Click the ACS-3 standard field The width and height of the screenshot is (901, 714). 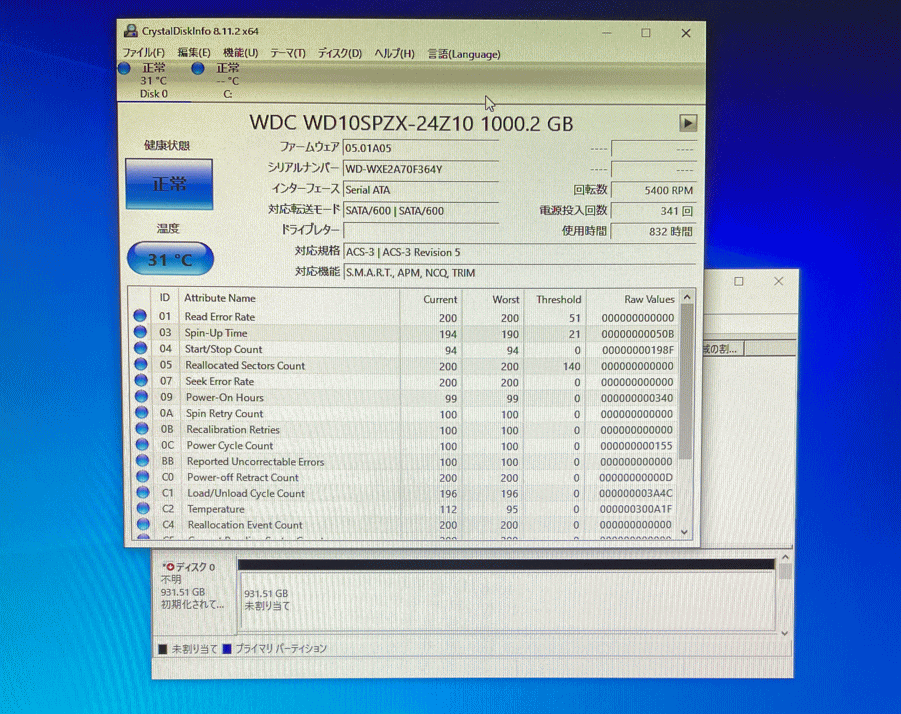519,252
